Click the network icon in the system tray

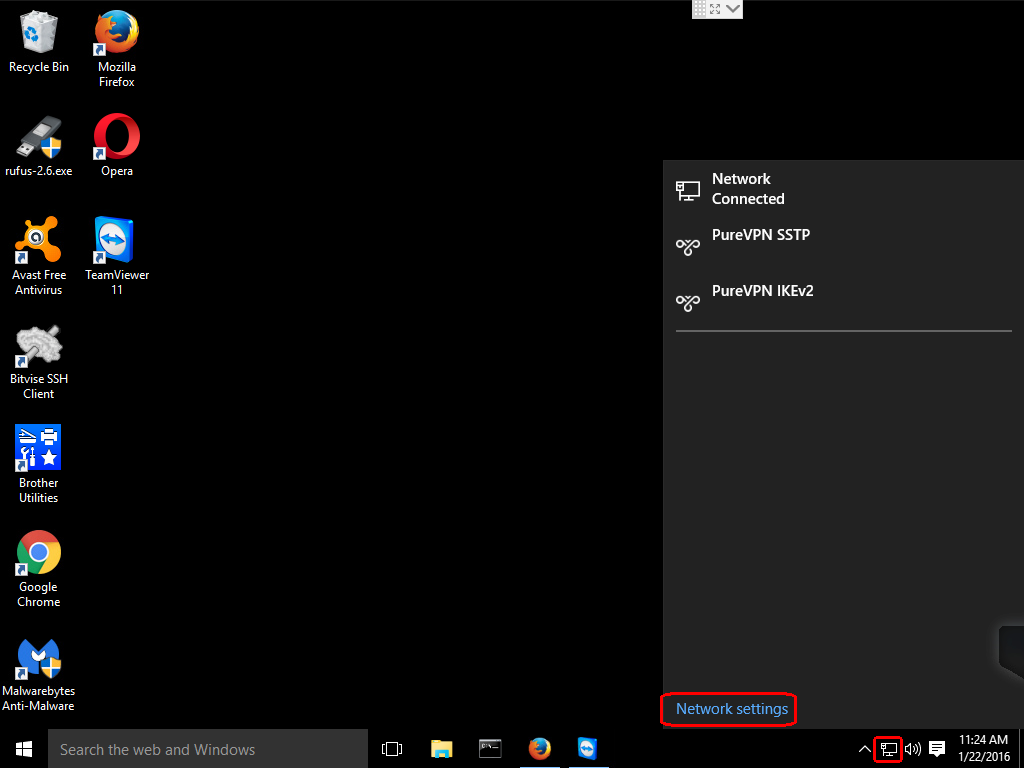tap(888, 749)
